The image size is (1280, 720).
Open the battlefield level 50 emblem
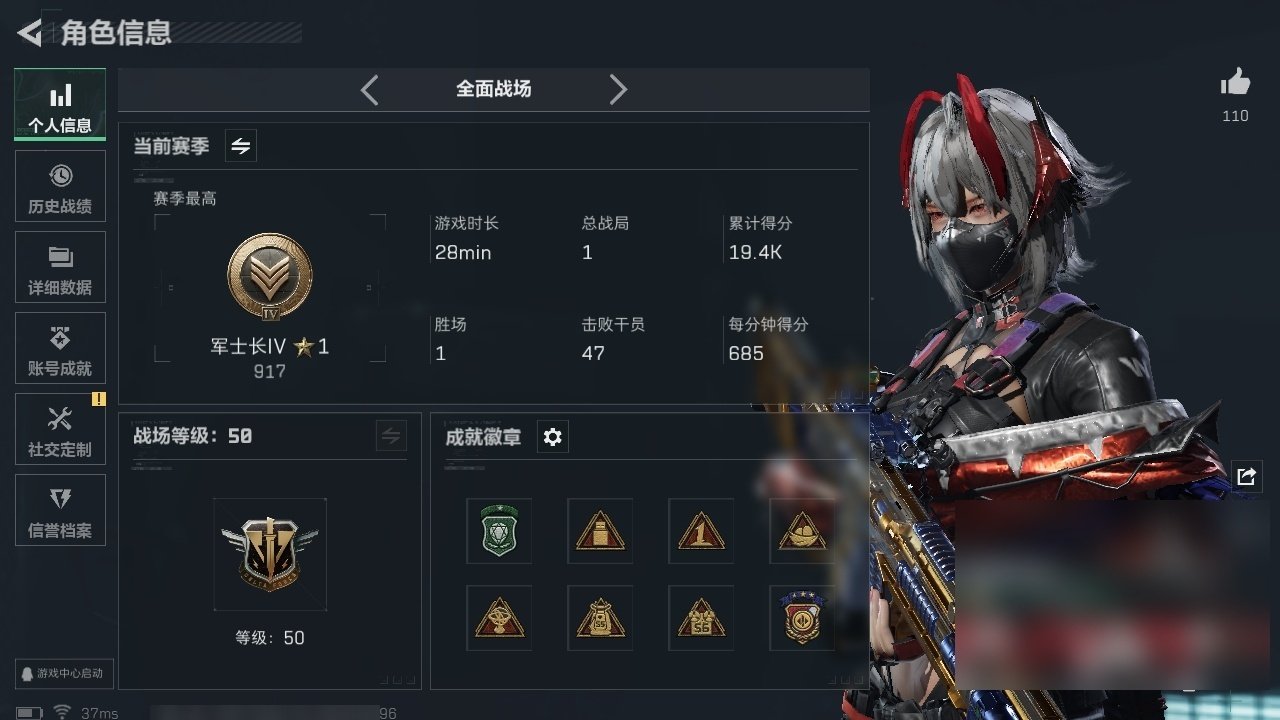[x=270, y=554]
